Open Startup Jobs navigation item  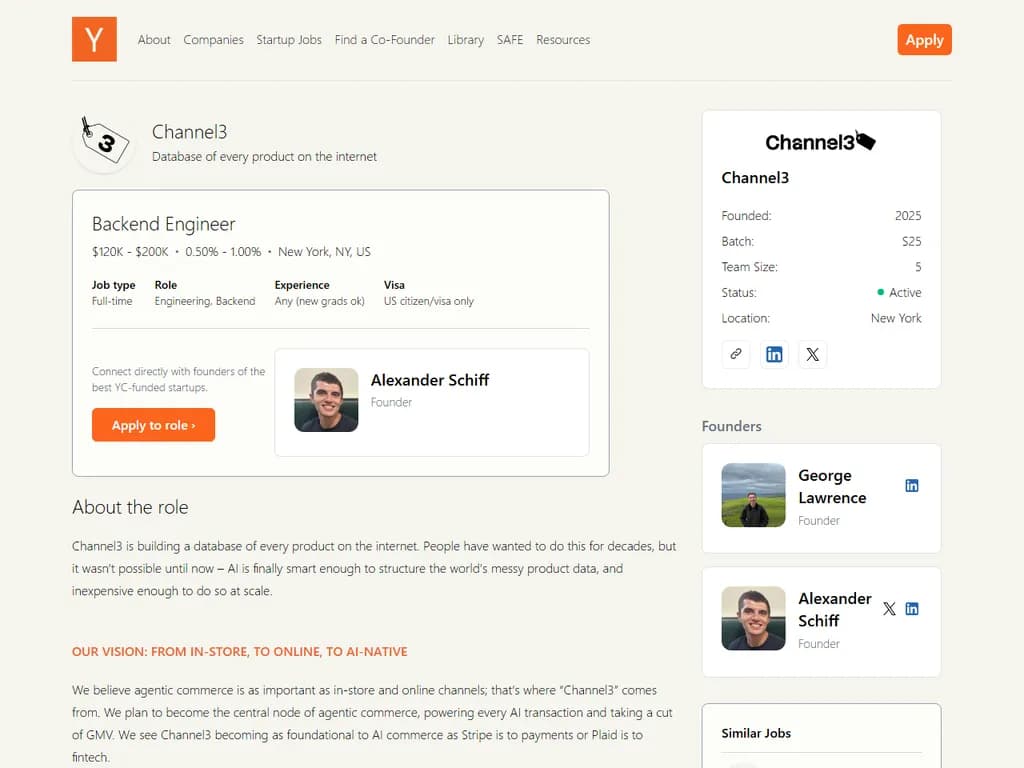(x=289, y=40)
